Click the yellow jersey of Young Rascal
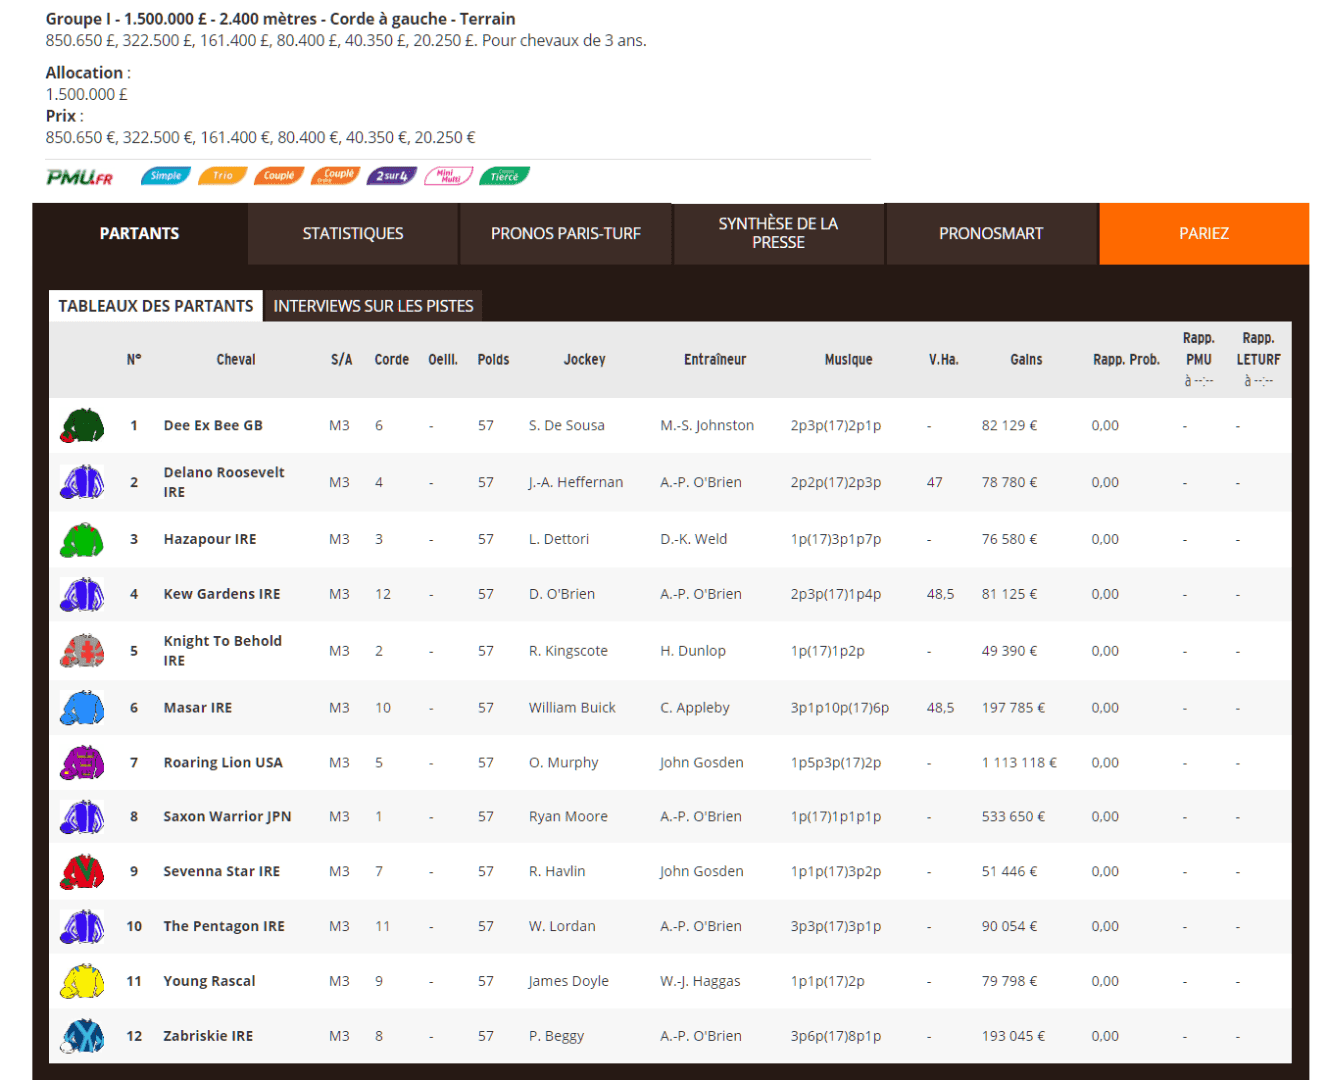Screen dimensions: 1336x1080 click(82, 982)
